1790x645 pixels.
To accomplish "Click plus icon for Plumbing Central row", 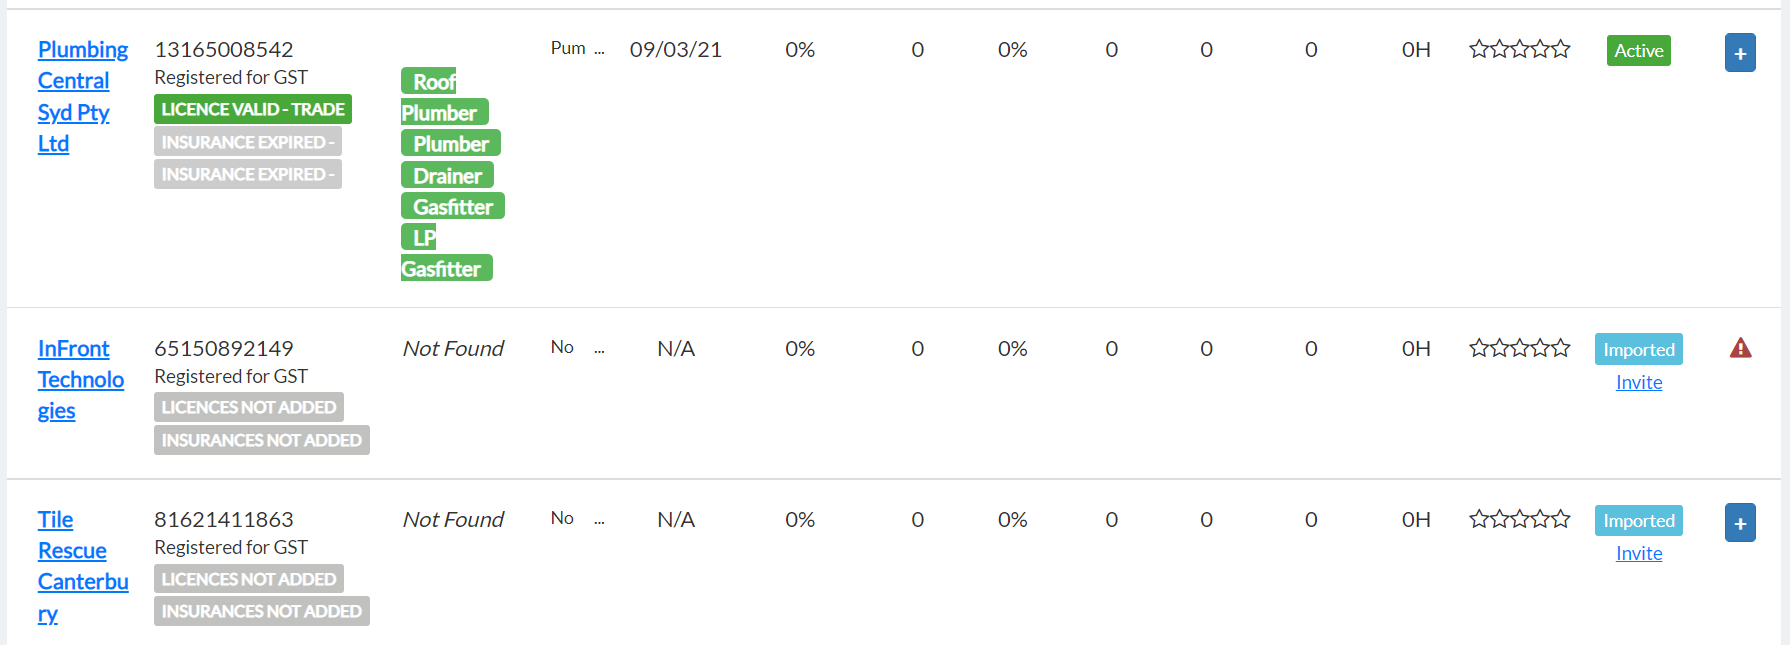I will click(1740, 53).
